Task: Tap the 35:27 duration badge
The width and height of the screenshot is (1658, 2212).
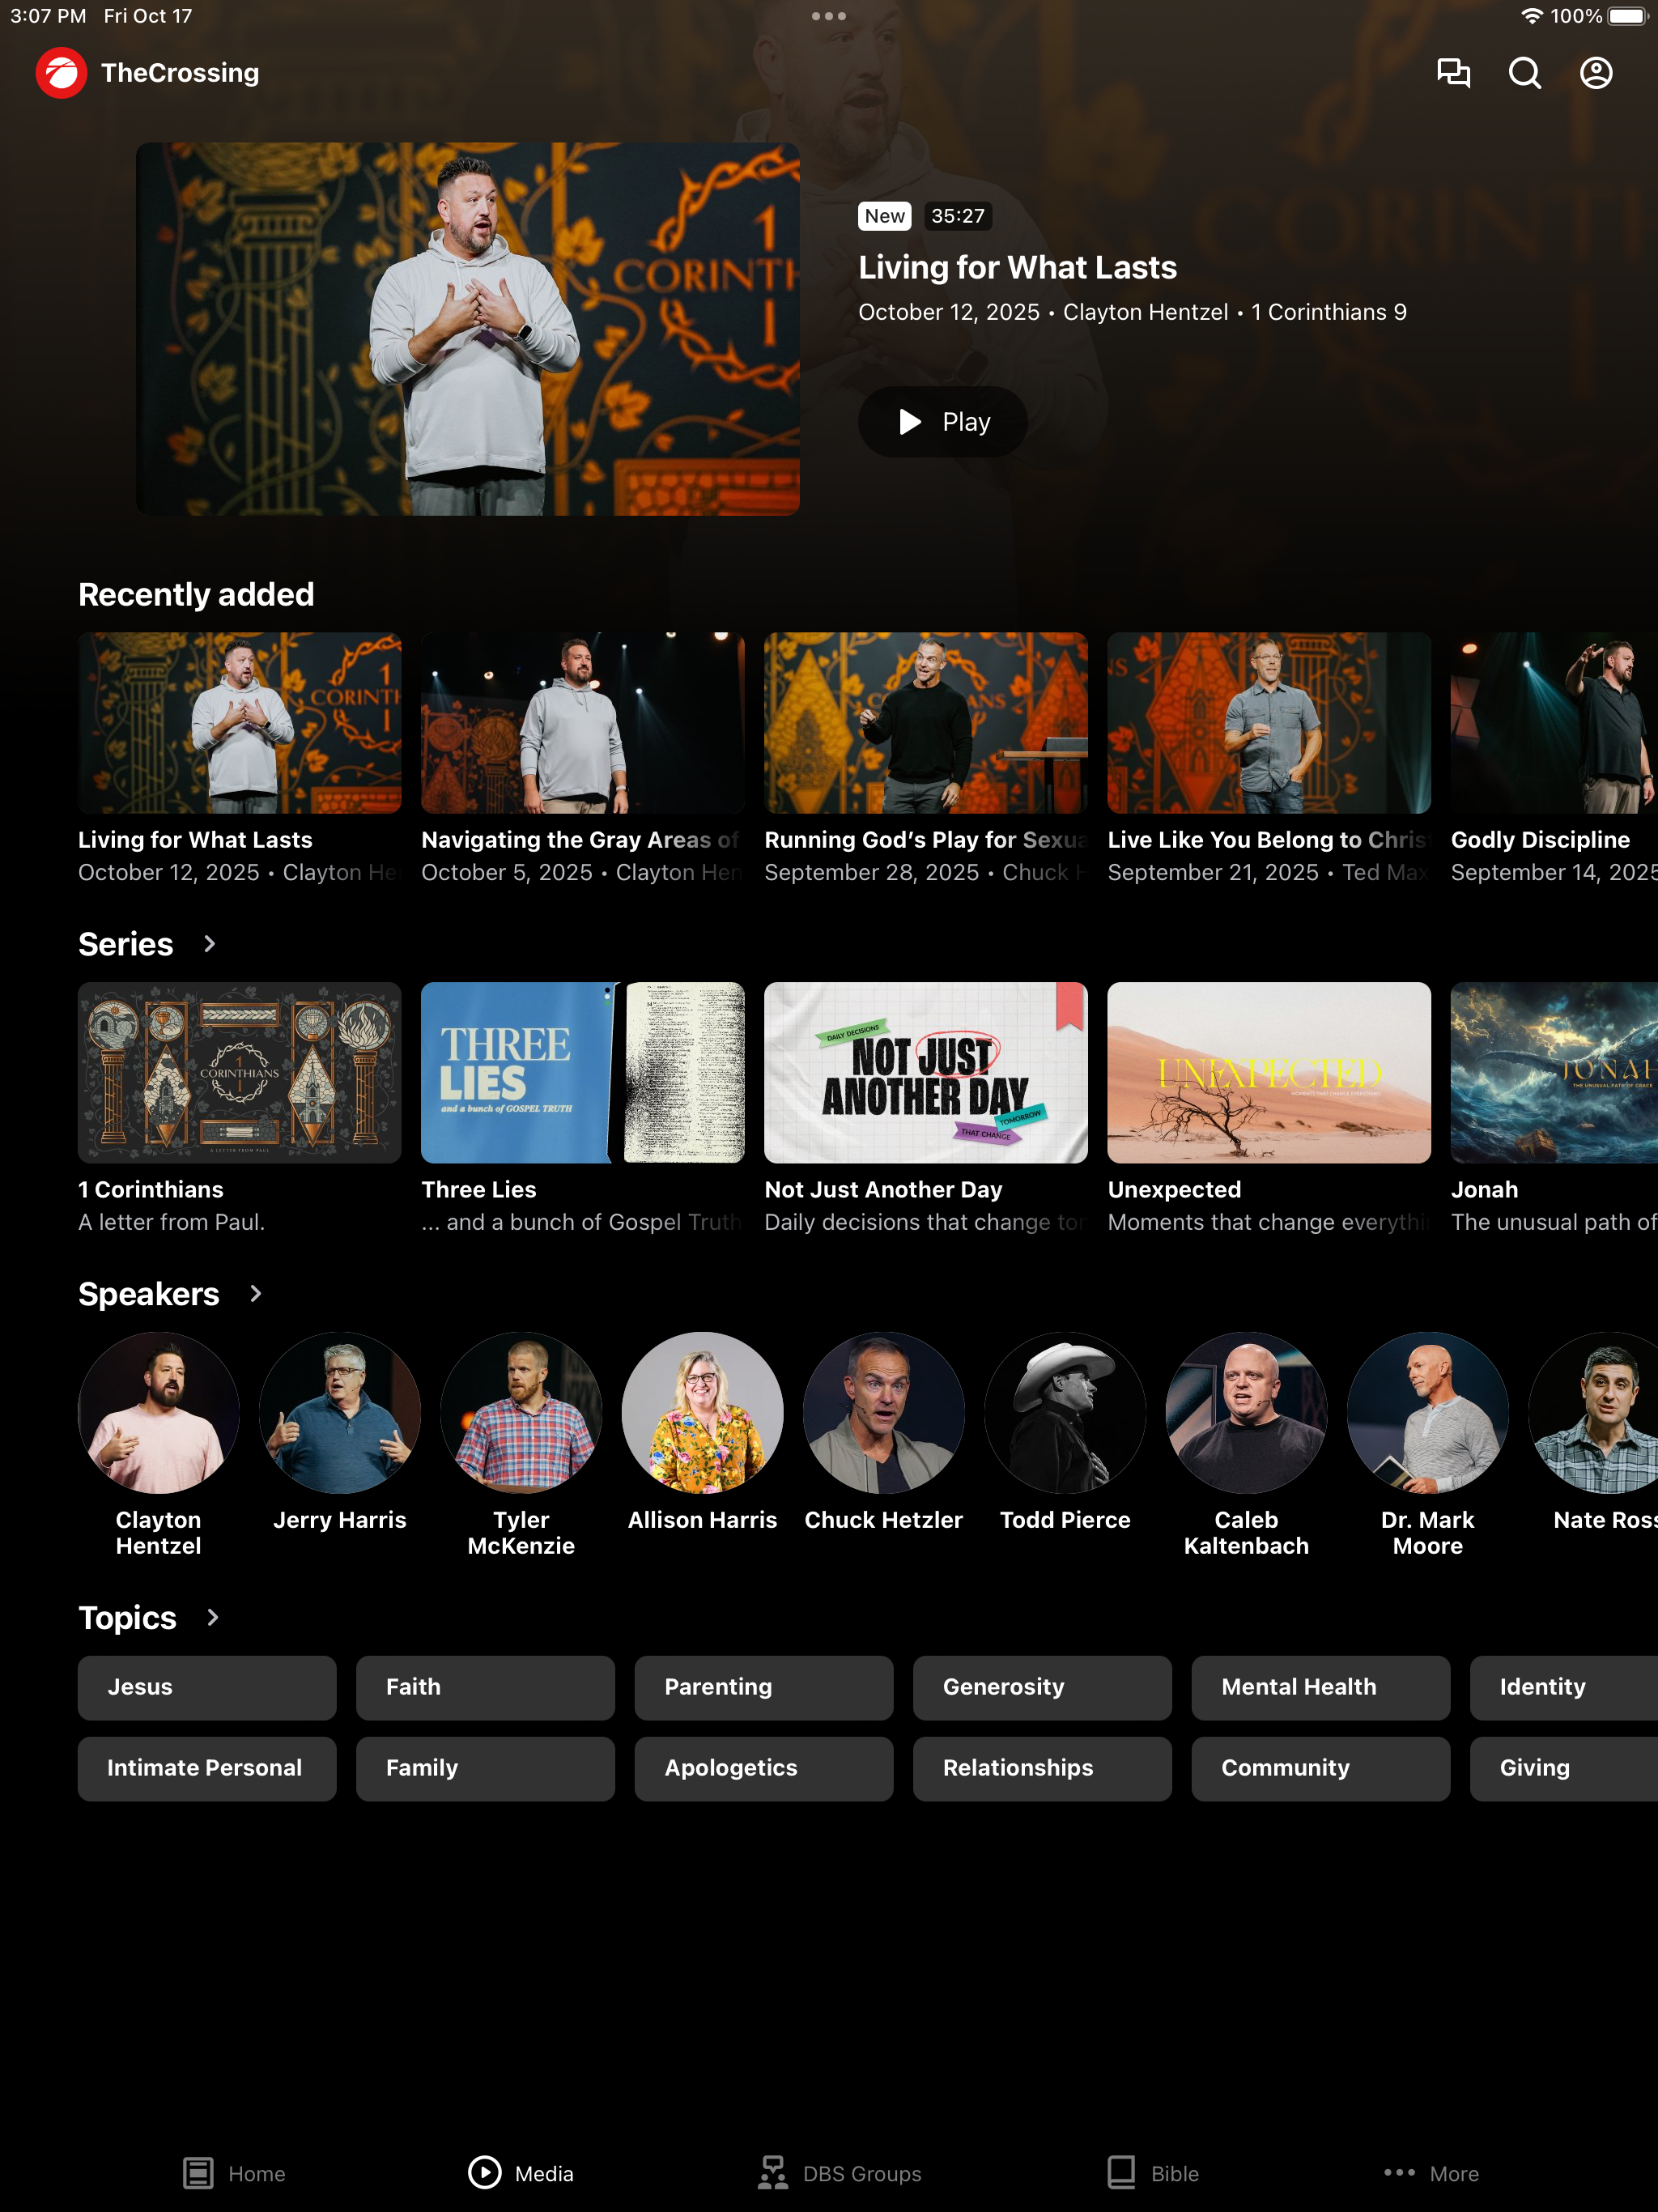Action: pyautogui.click(x=958, y=216)
